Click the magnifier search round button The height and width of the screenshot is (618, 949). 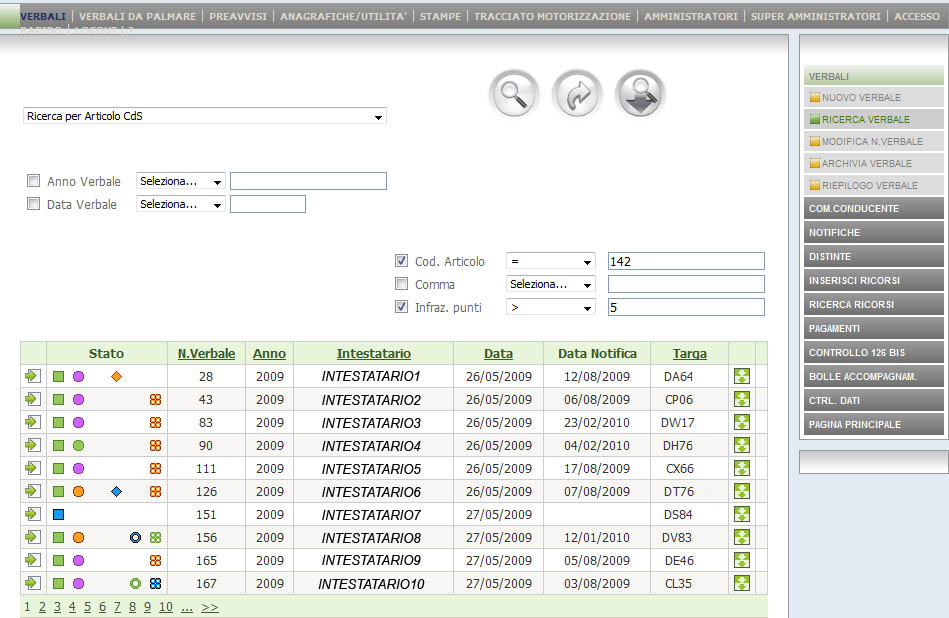click(514, 94)
